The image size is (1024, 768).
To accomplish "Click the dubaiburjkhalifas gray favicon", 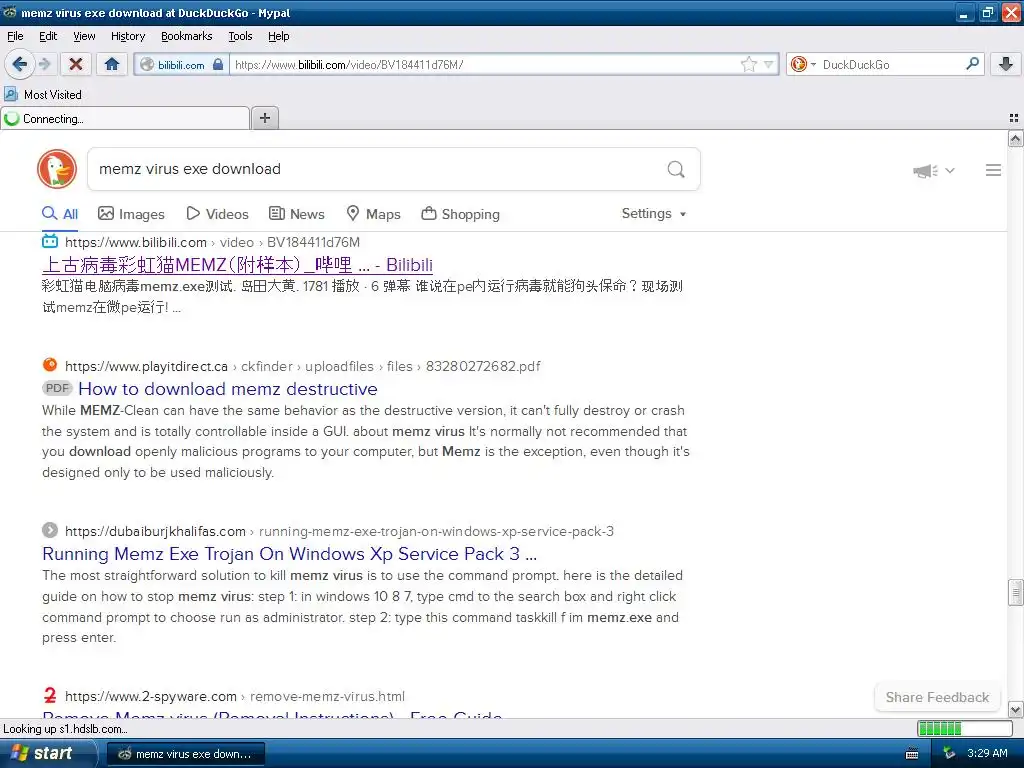I will coord(50,530).
